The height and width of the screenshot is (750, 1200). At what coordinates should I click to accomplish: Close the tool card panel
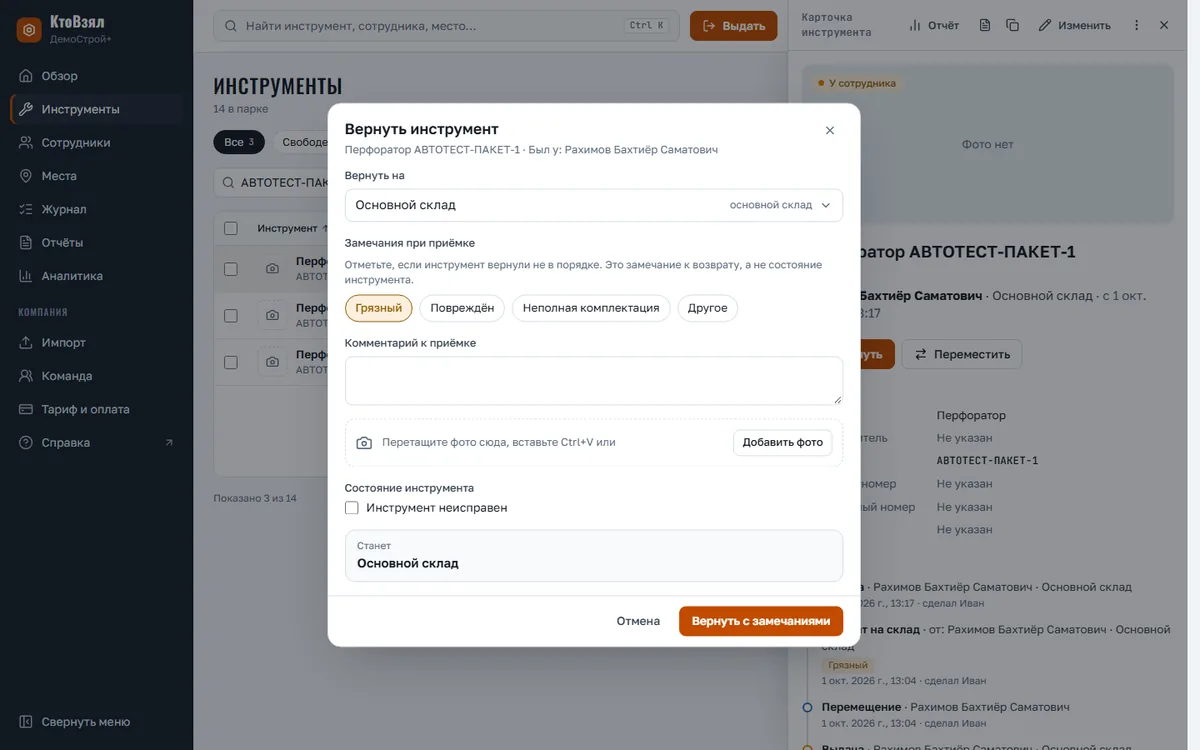pyautogui.click(x=1164, y=25)
